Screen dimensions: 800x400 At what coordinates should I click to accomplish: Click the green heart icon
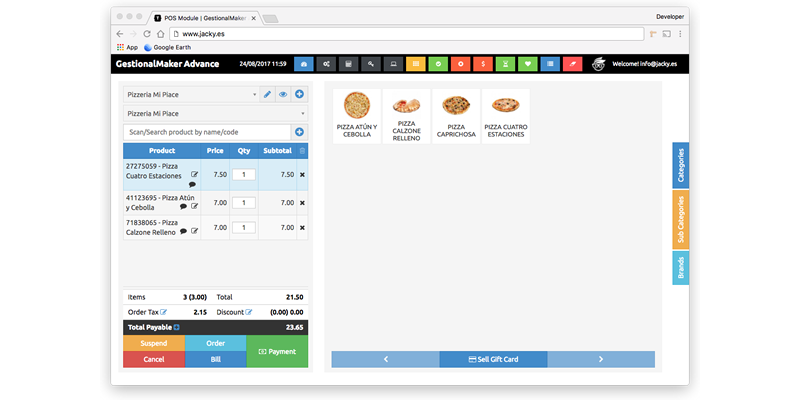click(528, 64)
